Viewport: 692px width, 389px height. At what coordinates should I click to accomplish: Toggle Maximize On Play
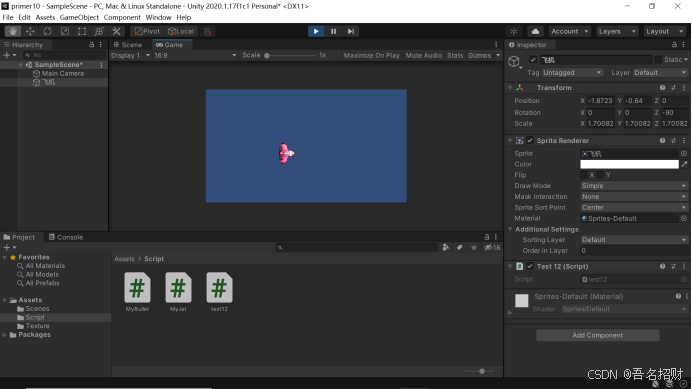click(x=372, y=55)
